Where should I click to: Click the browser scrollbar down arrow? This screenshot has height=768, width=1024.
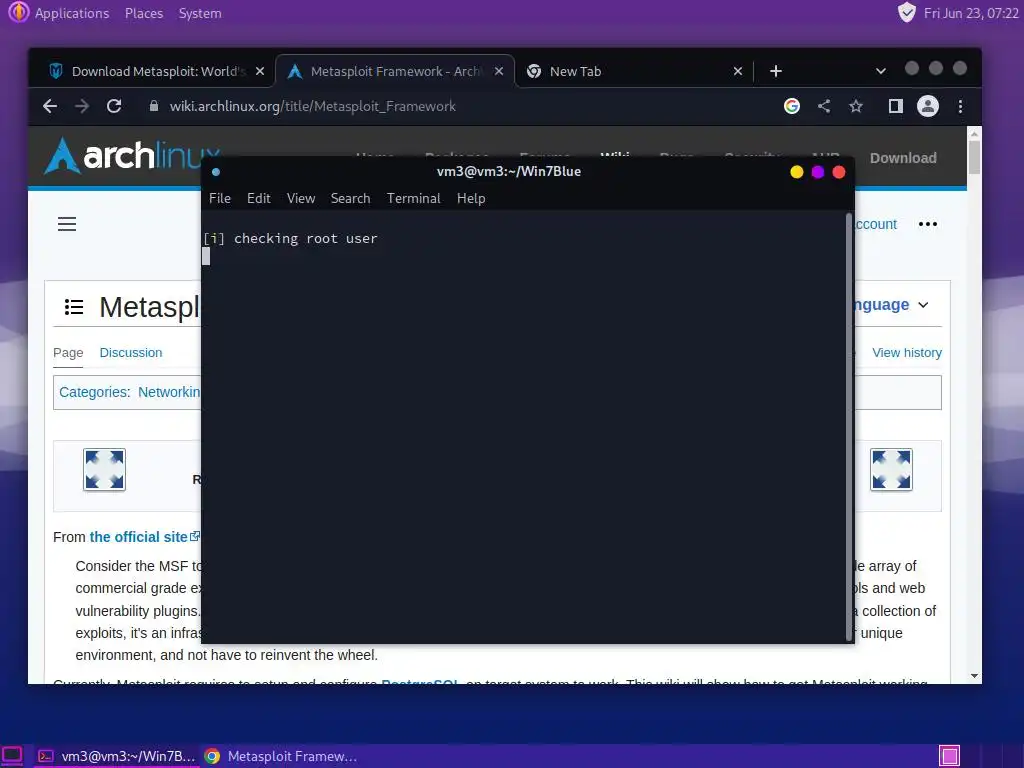pos(974,676)
